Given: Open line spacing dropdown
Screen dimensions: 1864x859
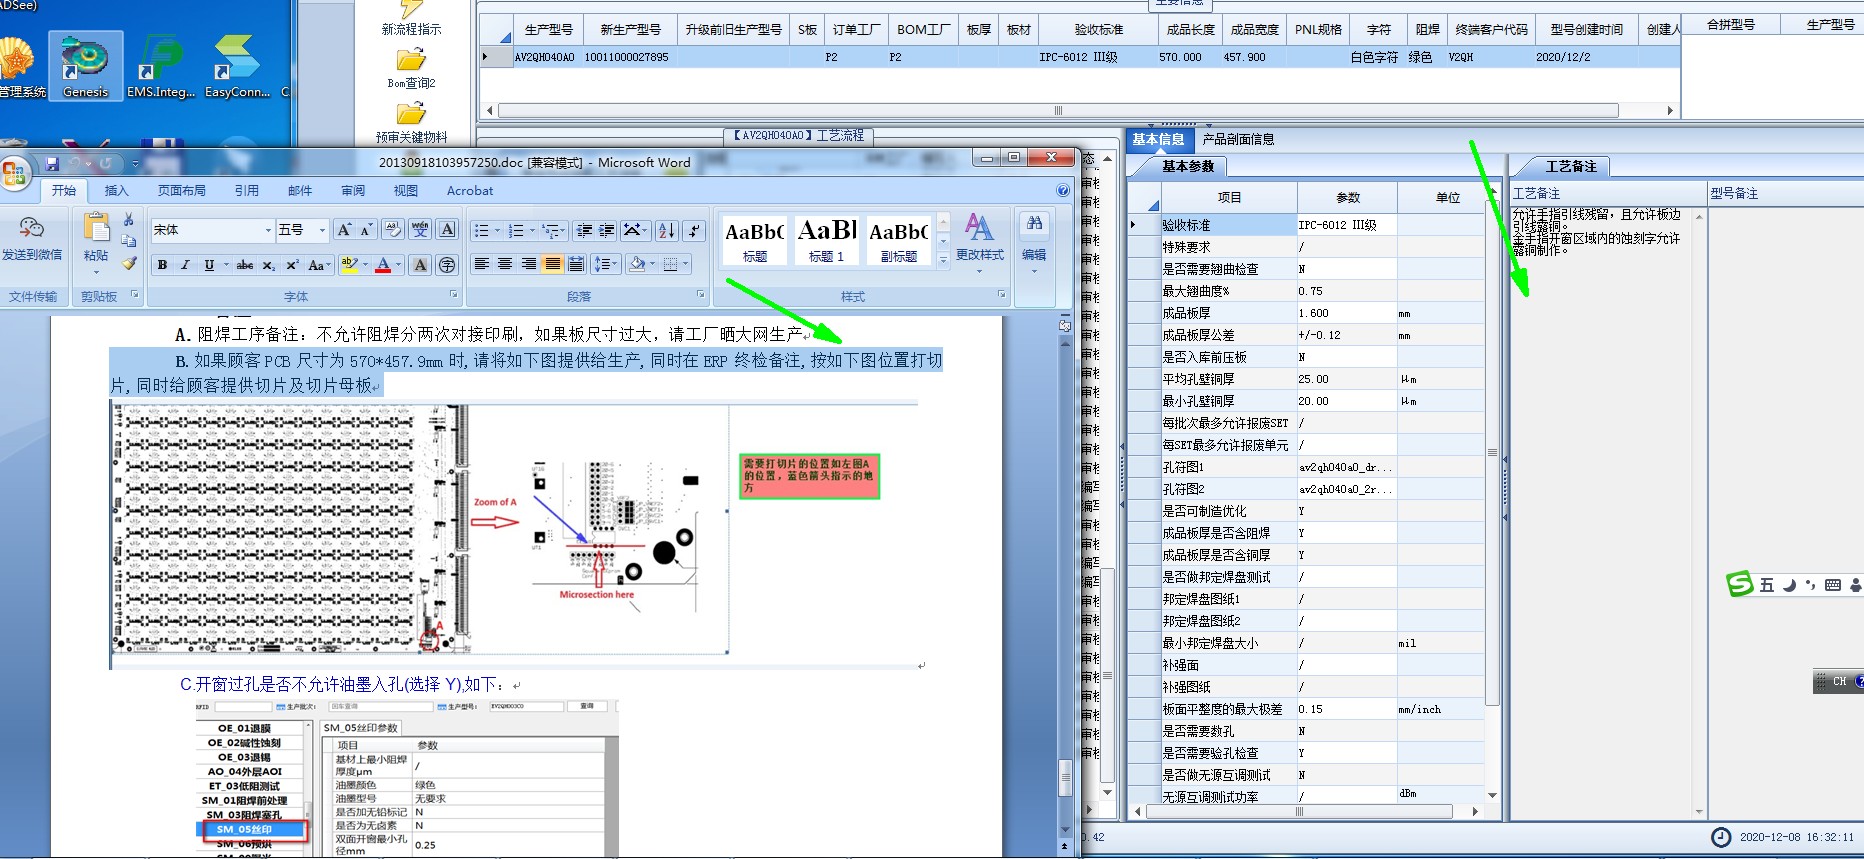Looking at the screenshot, I should [604, 264].
